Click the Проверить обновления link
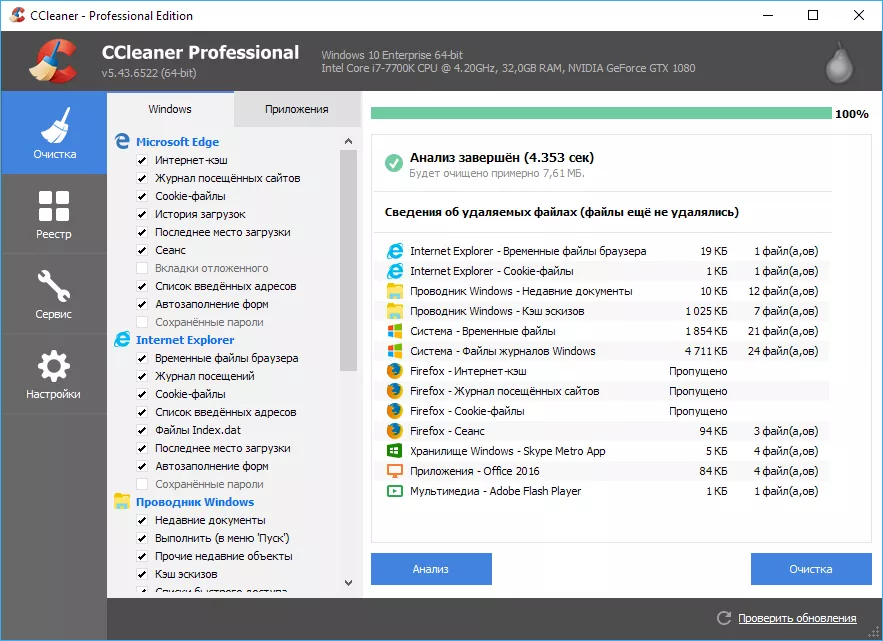883x641 pixels. point(797,618)
